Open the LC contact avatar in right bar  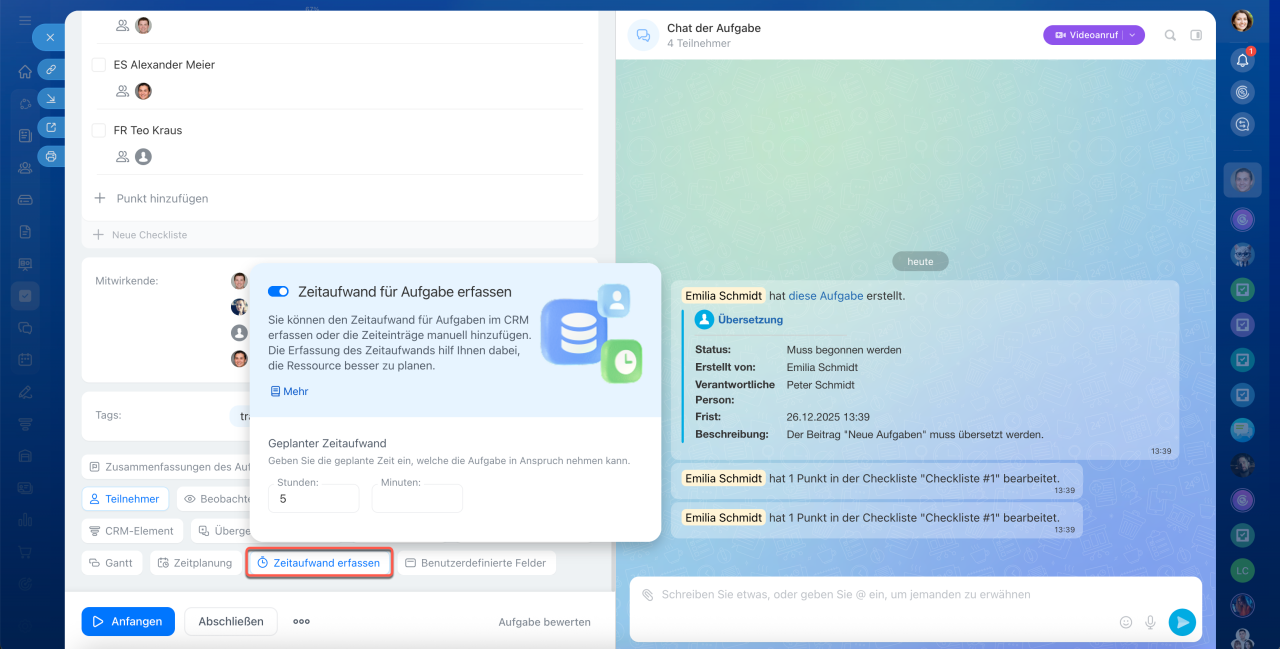click(1243, 570)
